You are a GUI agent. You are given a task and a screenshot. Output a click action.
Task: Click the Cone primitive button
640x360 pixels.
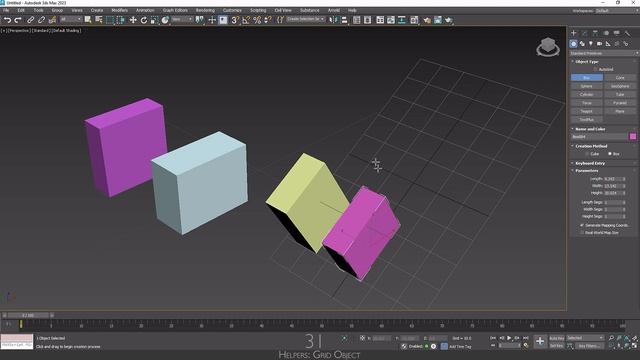click(620, 78)
